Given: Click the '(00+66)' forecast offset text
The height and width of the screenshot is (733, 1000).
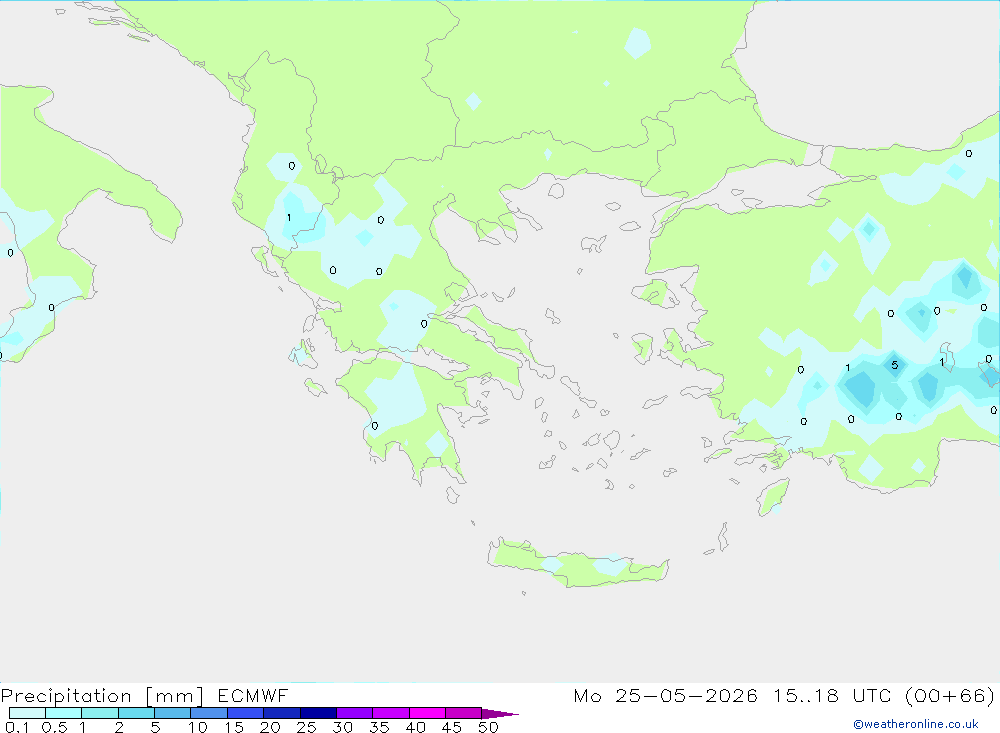Looking at the screenshot, I should 949,695.
